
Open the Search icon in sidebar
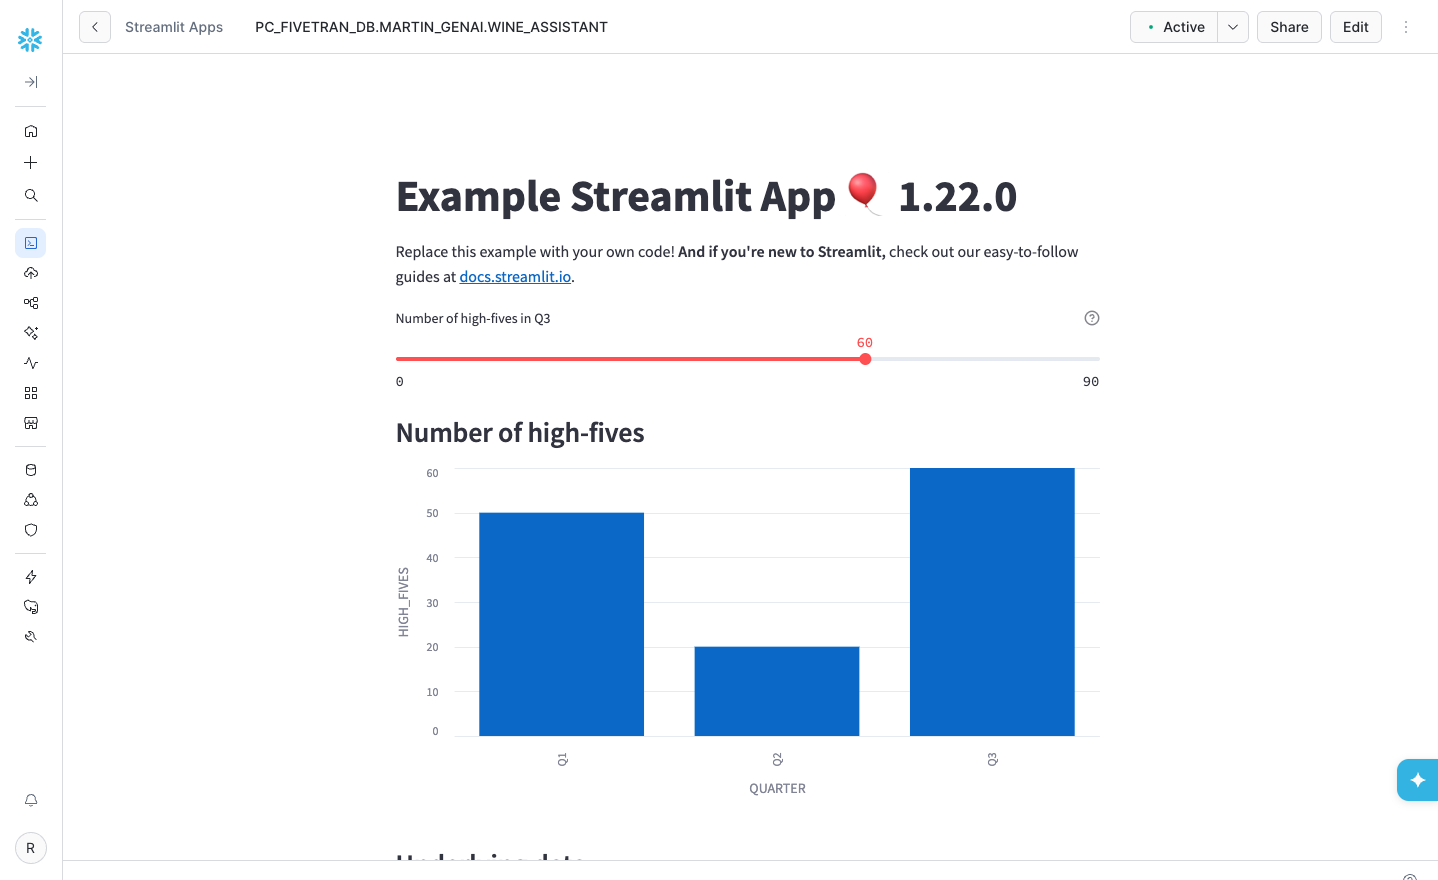[31, 195]
